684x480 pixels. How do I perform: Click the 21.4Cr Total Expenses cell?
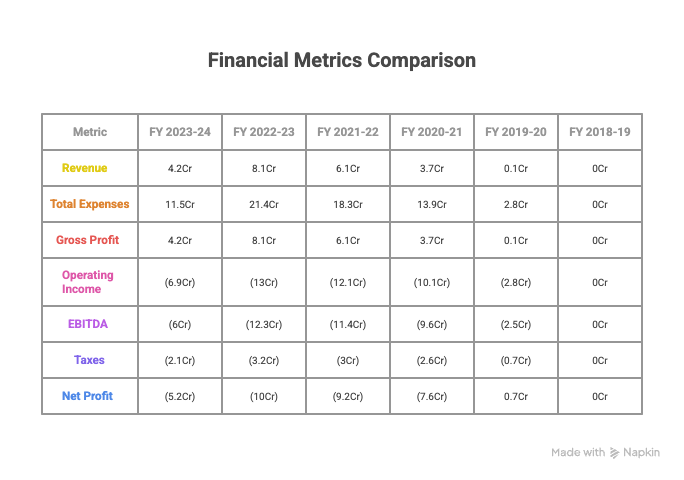[264, 204]
